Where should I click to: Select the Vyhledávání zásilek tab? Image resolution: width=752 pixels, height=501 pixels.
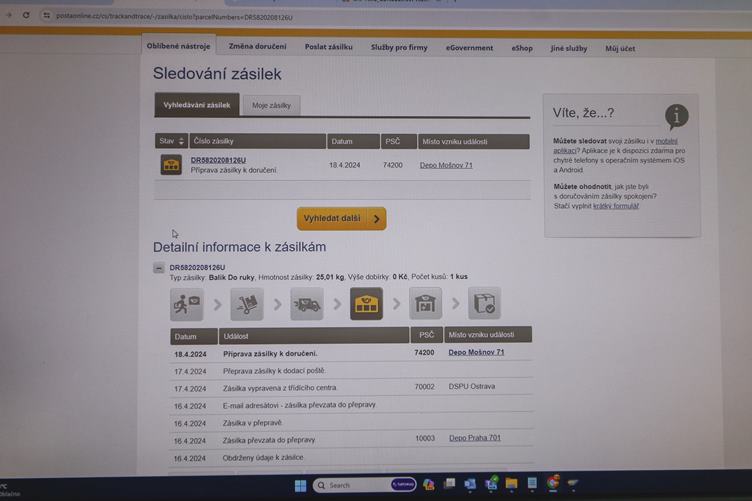tap(197, 105)
